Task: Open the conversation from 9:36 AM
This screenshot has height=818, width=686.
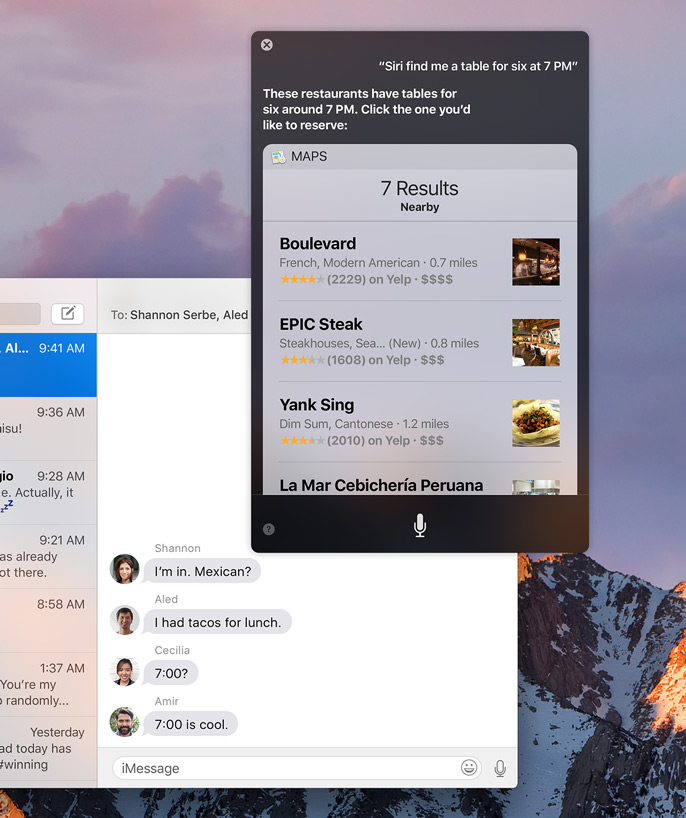Action: (x=48, y=429)
